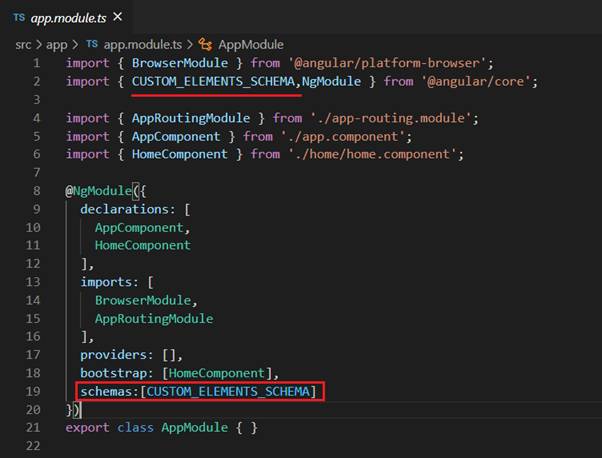
Task: Click the TS icon in the breadcrumb
Action: [x=92, y=44]
